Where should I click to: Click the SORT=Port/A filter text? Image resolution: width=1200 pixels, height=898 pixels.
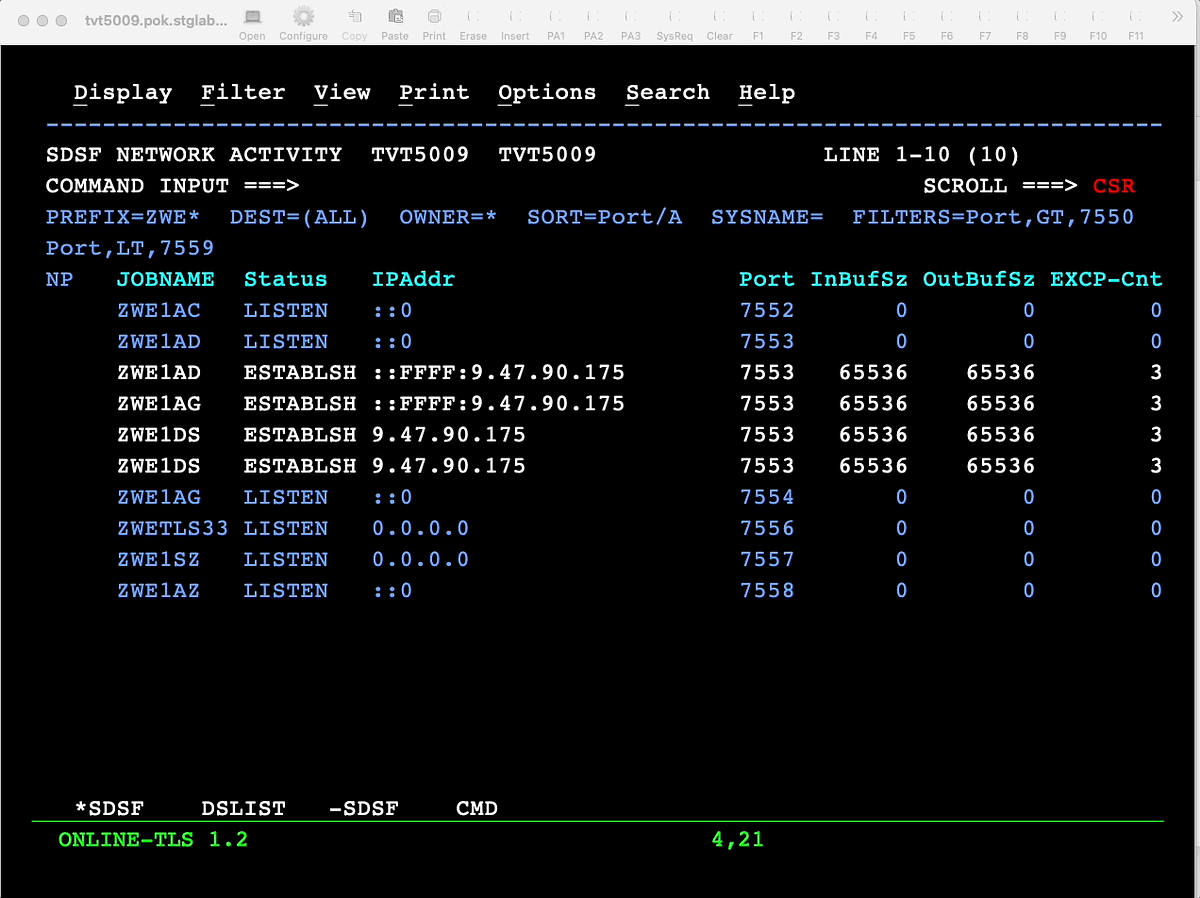pos(604,217)
